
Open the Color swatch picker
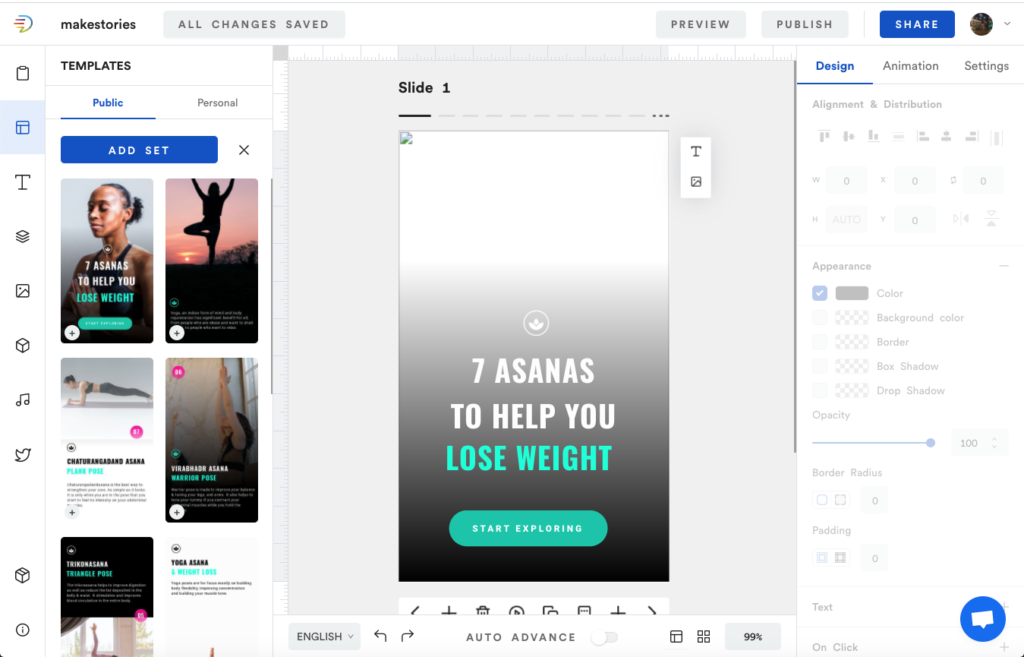pyautogui.click(x=852, y=293)
